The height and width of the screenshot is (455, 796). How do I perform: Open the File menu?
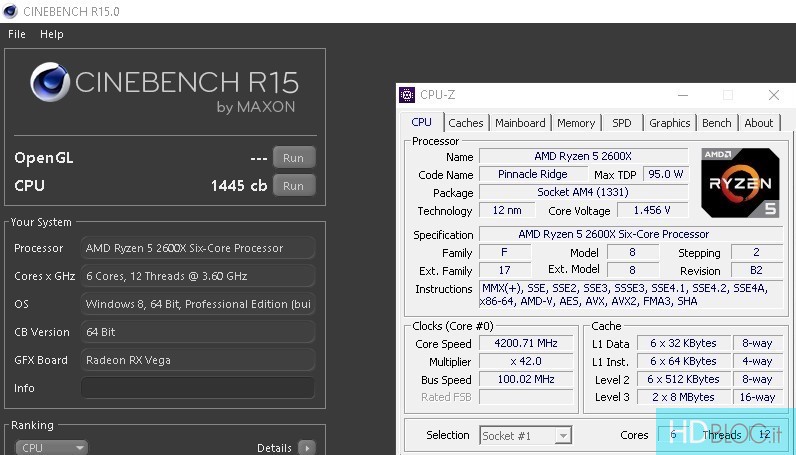tap(17, 34)
